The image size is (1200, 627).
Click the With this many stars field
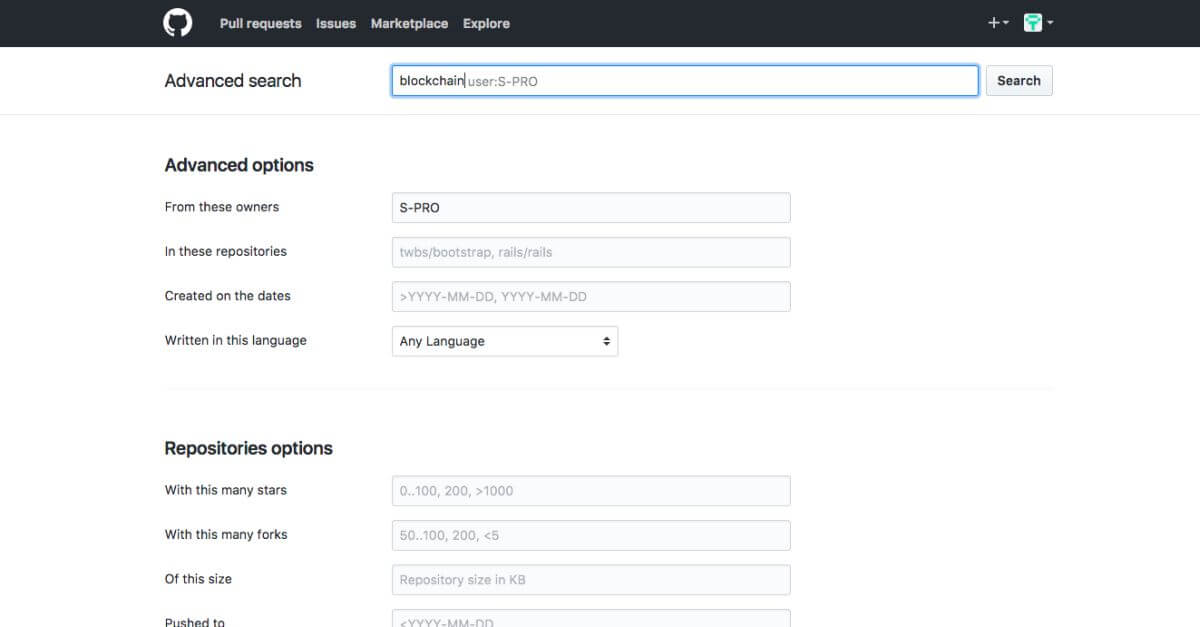(590, 491)
